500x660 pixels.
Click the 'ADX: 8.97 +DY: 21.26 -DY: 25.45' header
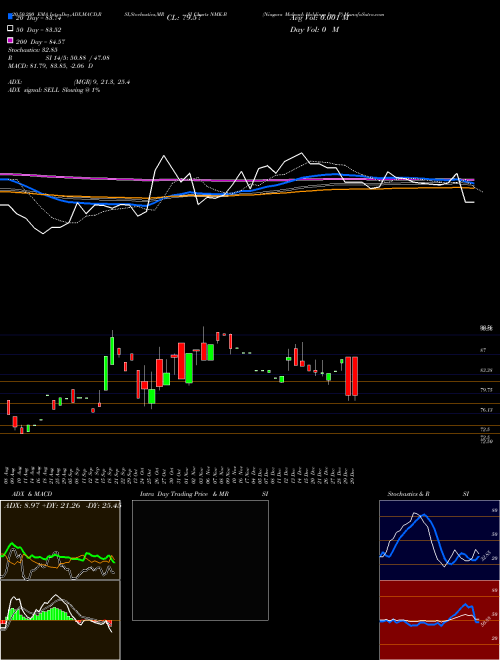point(62,505)
